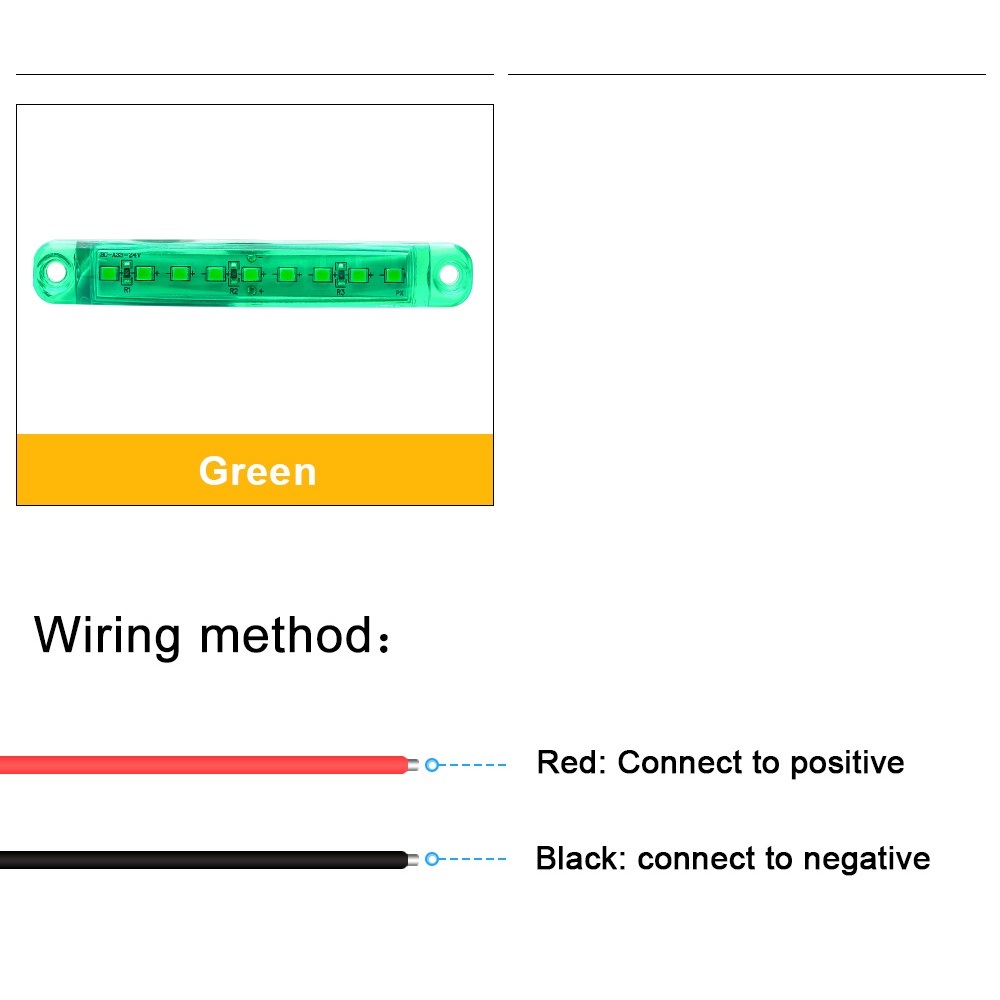Click the Red: Connect to positive text
Viewport: 1000px width, 1000px height.
click(x=720, y=763)
